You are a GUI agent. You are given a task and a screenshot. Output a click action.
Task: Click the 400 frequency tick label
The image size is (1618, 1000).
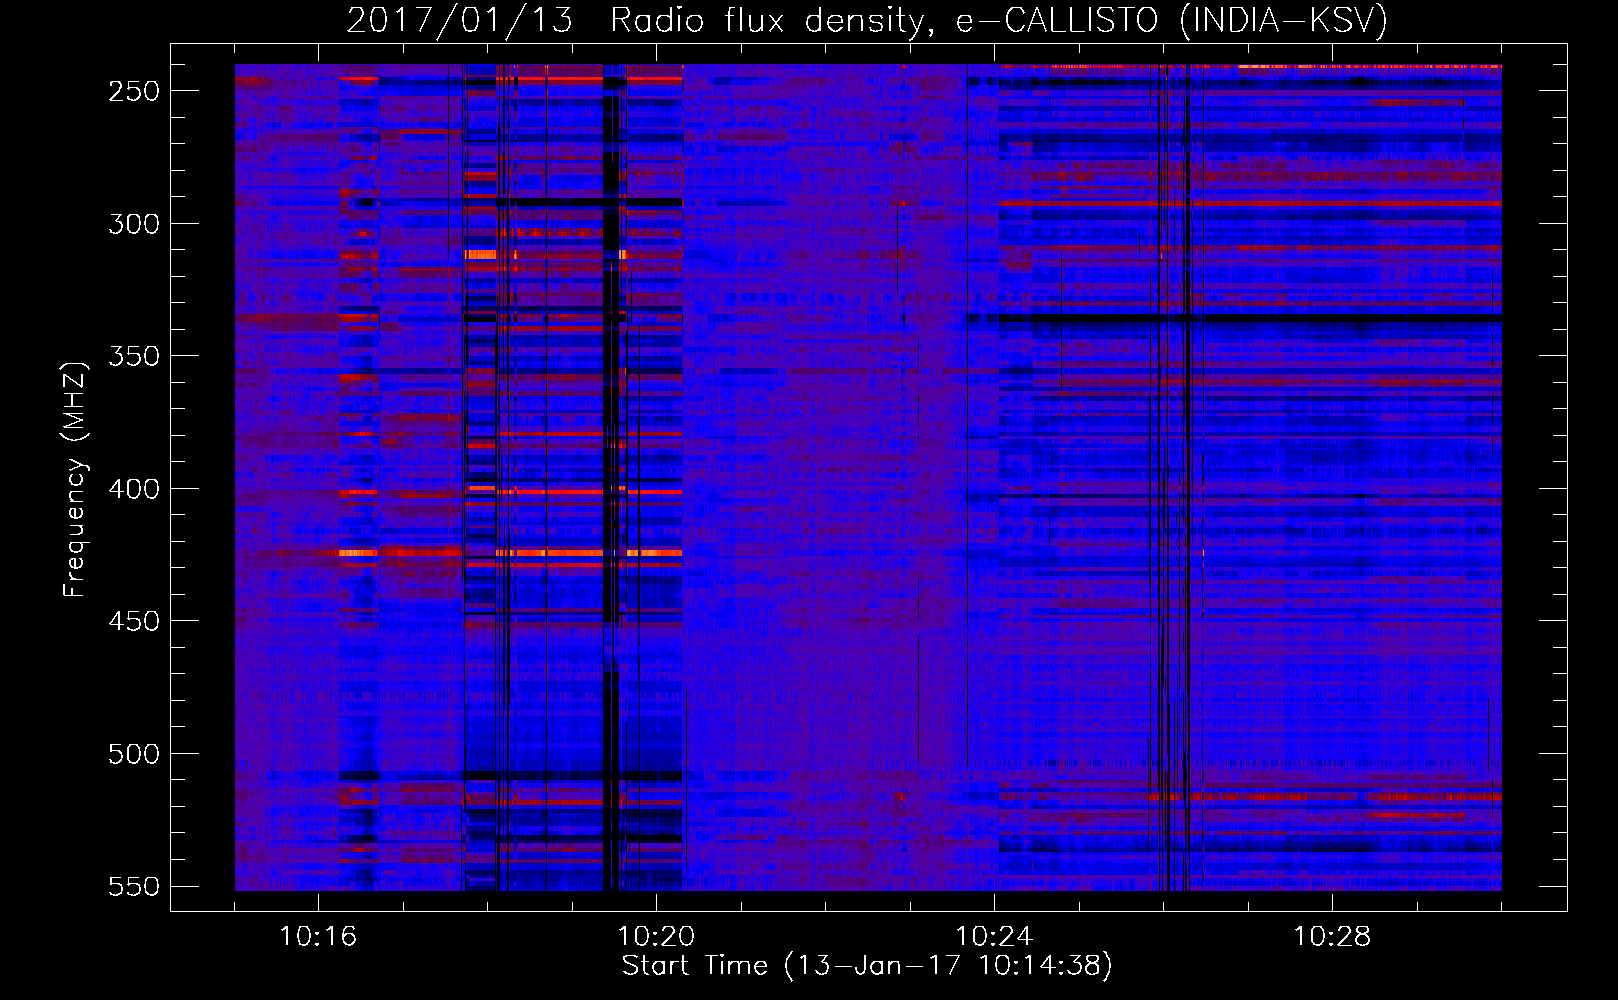coord(134,489)
